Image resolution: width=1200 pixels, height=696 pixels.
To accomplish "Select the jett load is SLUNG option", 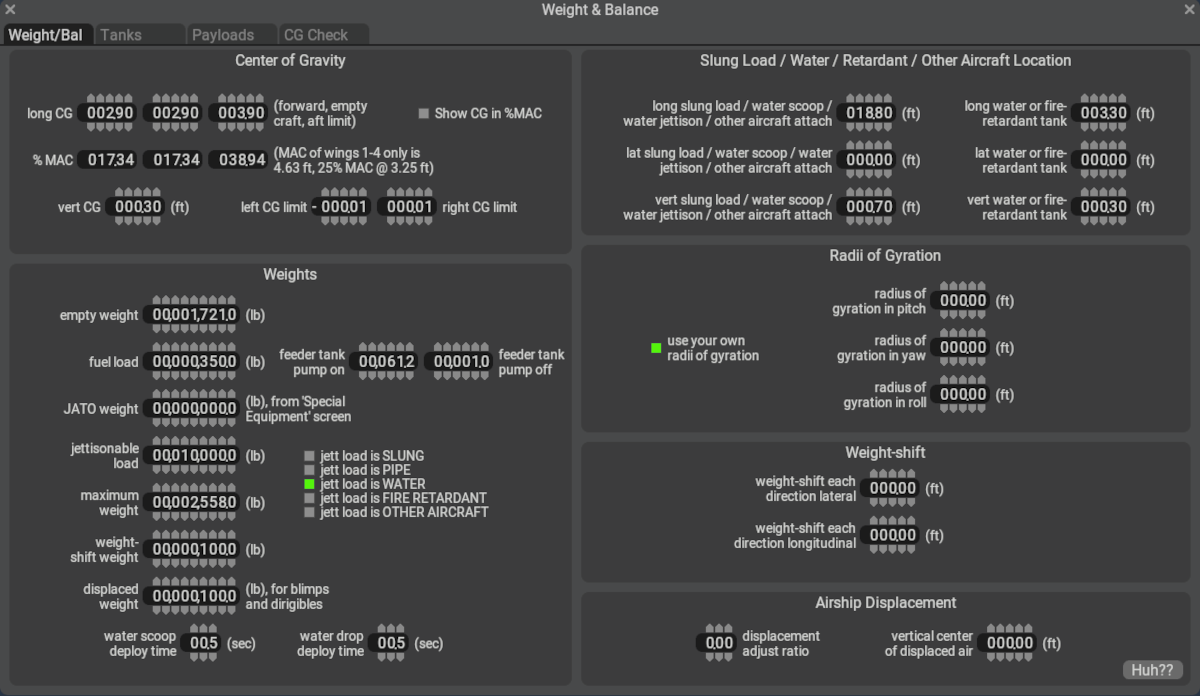I will [310, 456].
